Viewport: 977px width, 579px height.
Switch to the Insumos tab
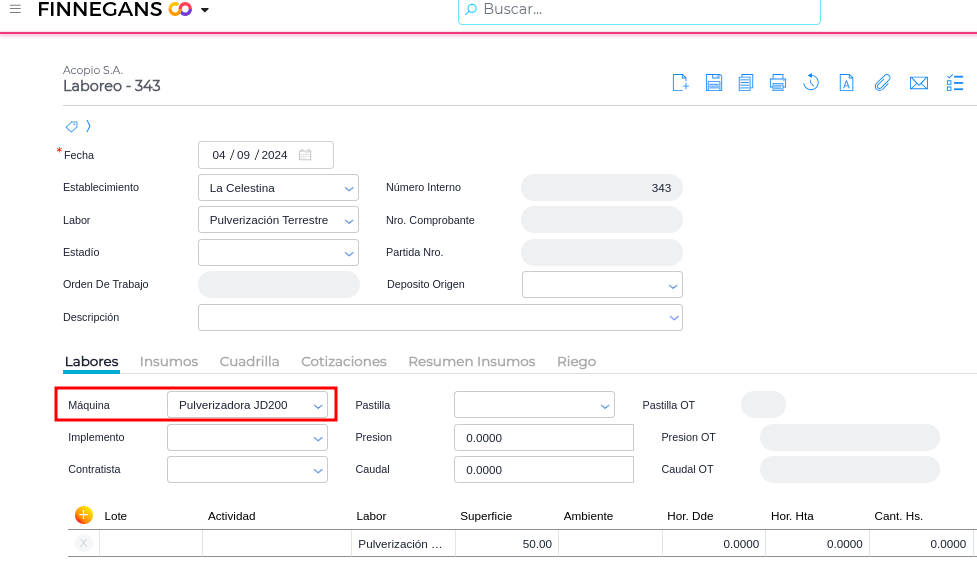(x=169, y=361)
